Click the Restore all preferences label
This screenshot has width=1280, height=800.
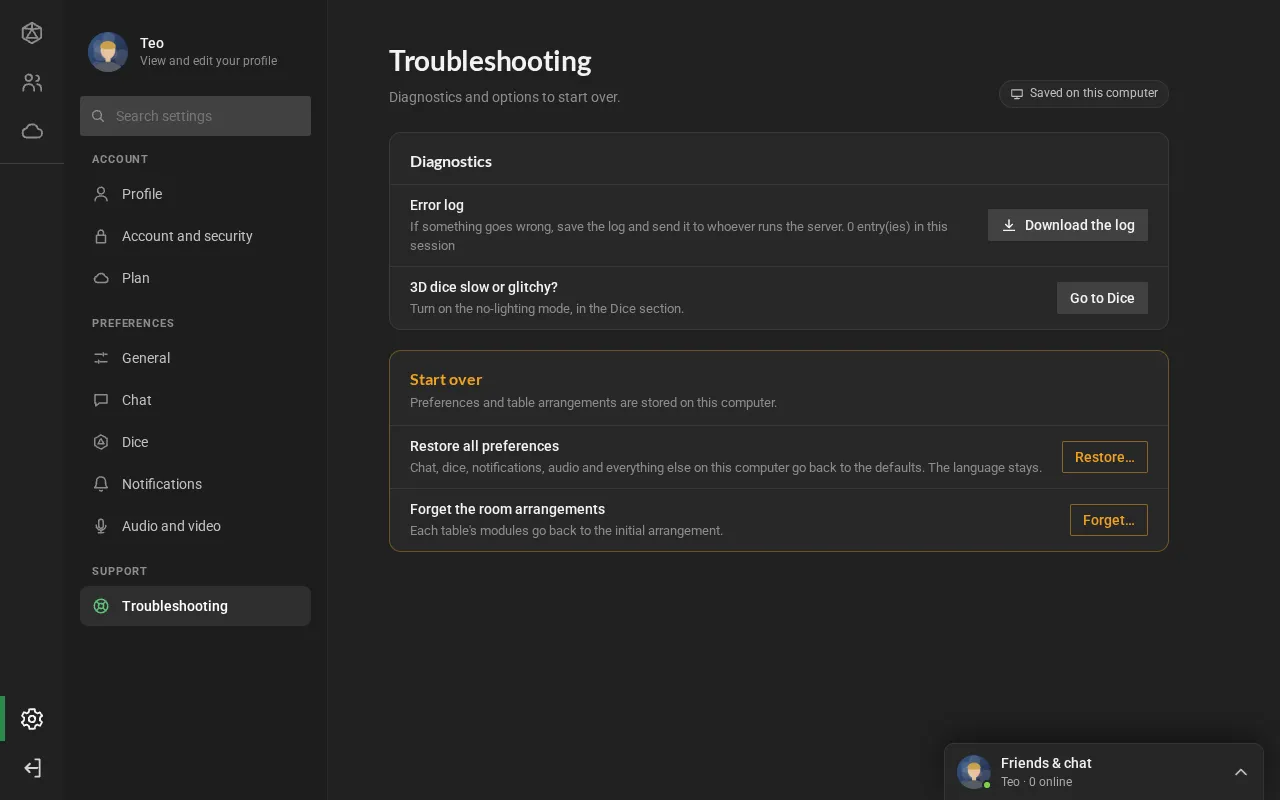pos(484,446)
